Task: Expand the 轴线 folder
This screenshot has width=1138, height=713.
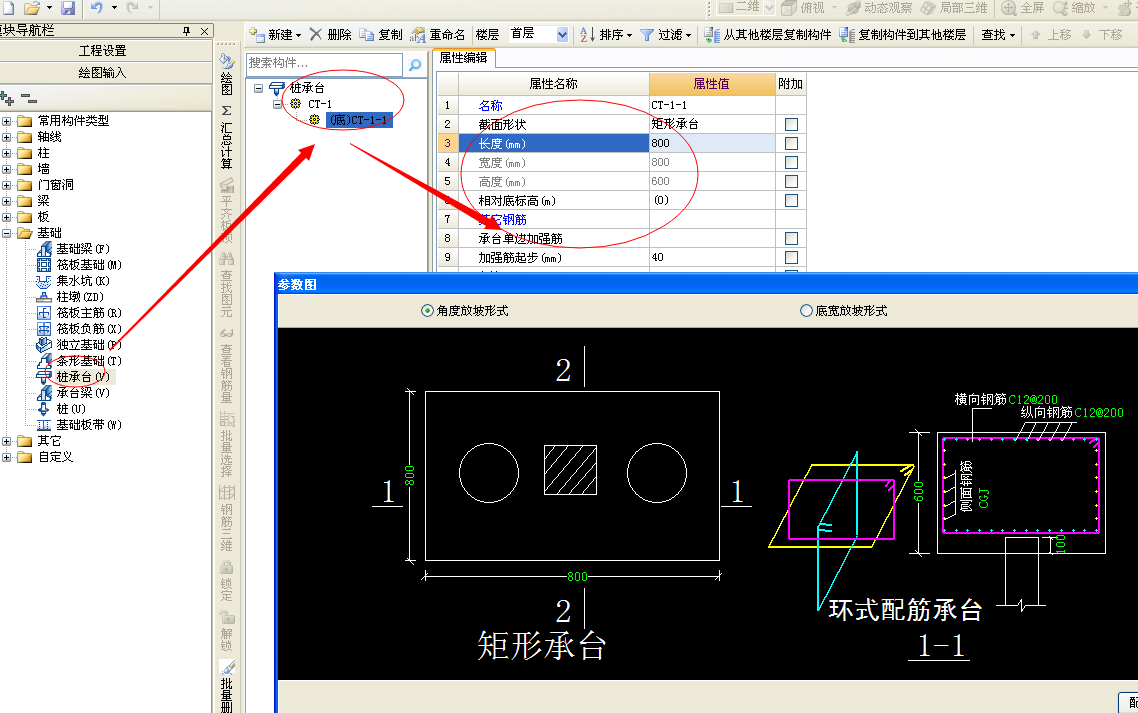Action: pyautogui.click(x=7, y=137)
